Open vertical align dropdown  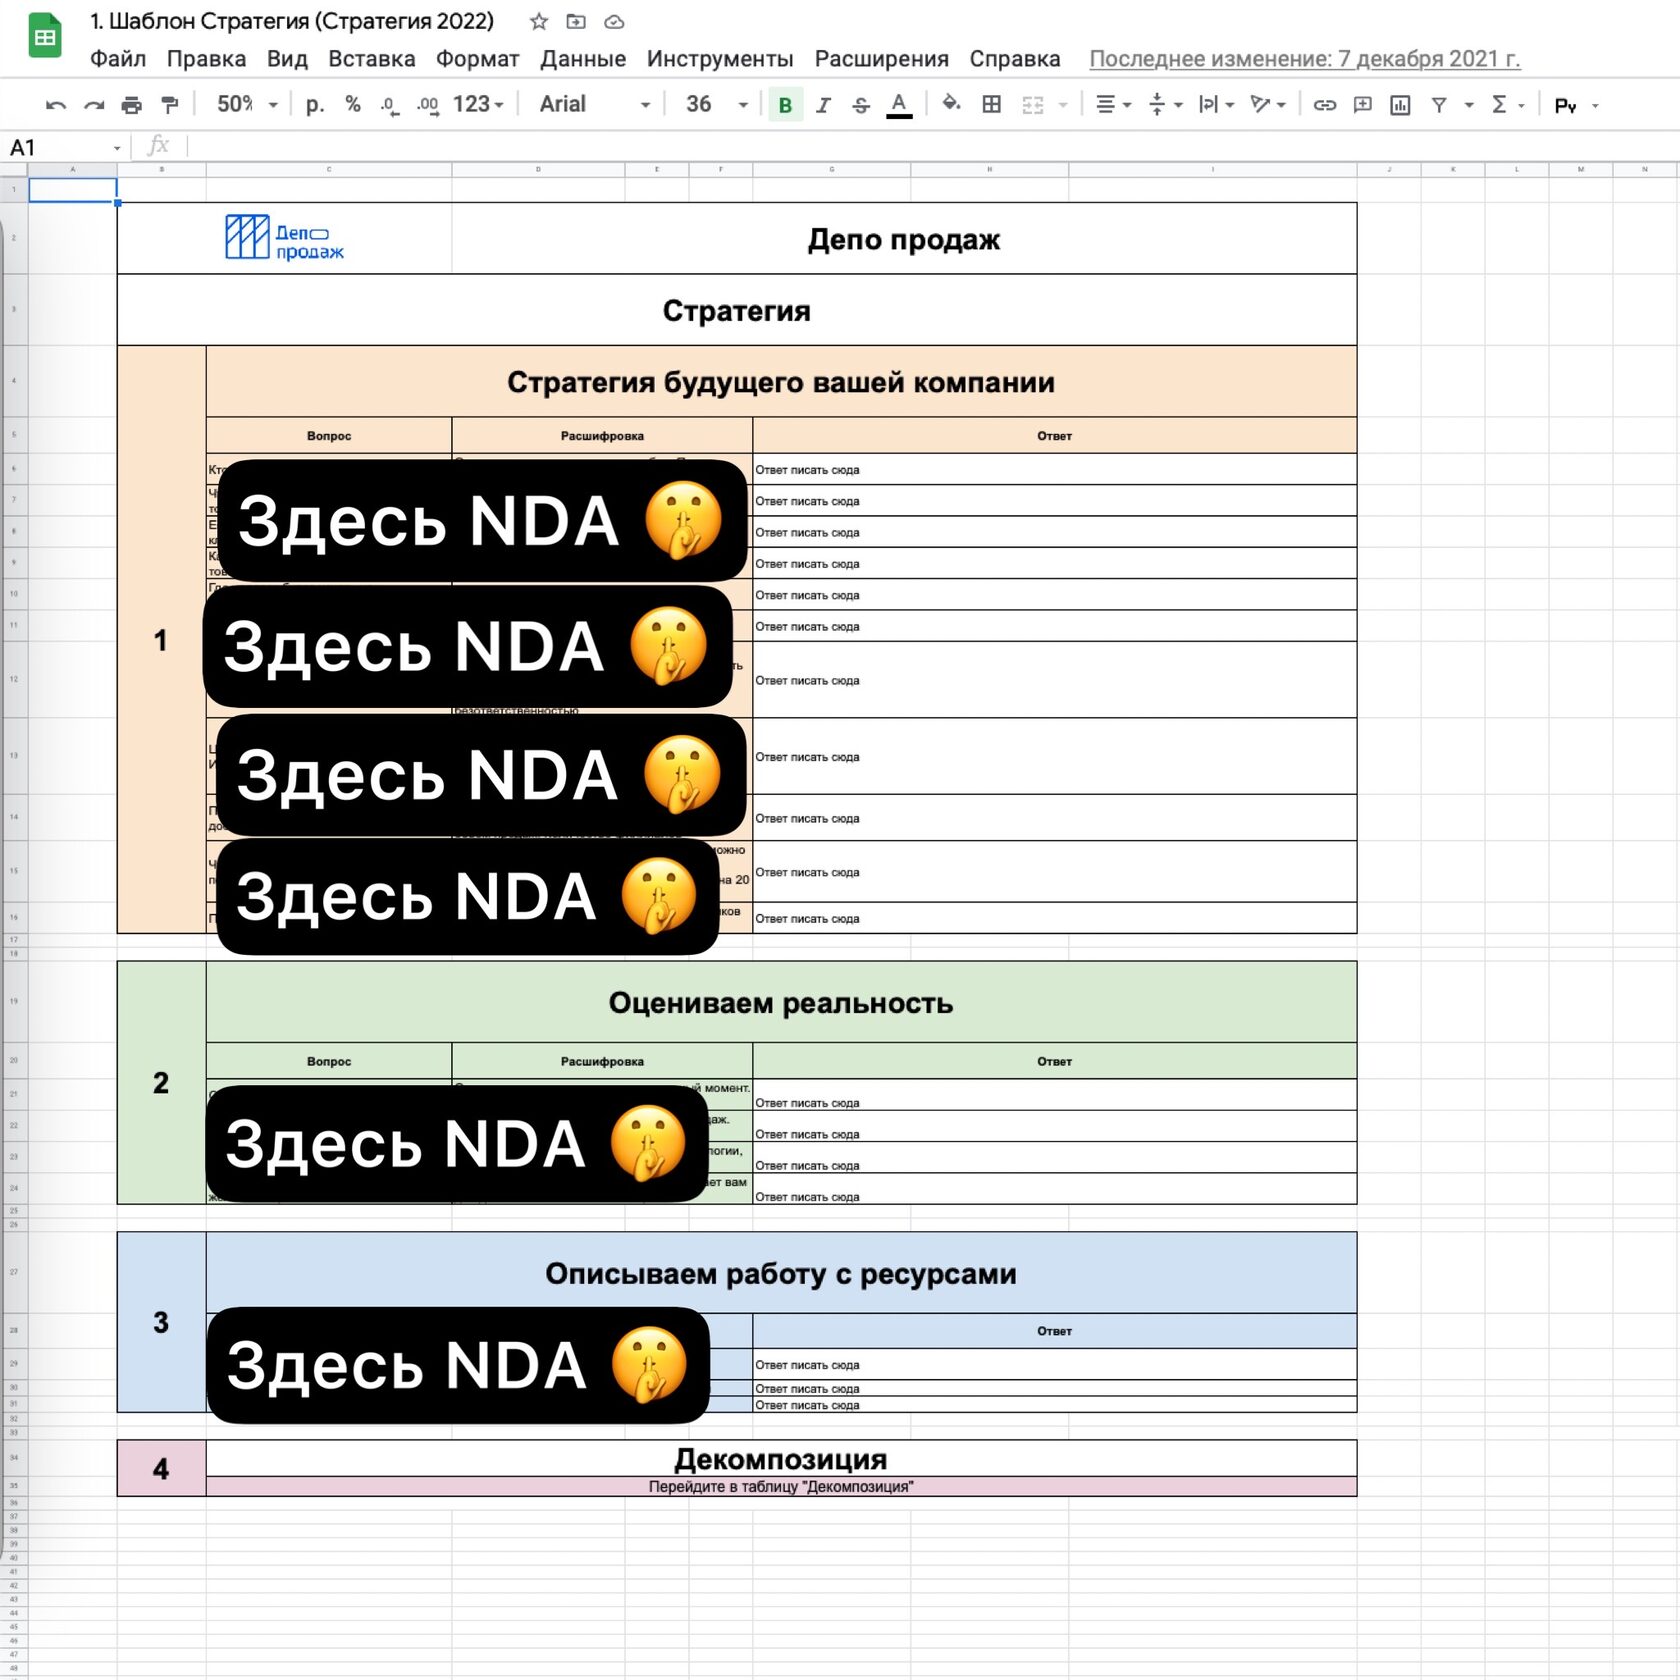(1165, 104)
